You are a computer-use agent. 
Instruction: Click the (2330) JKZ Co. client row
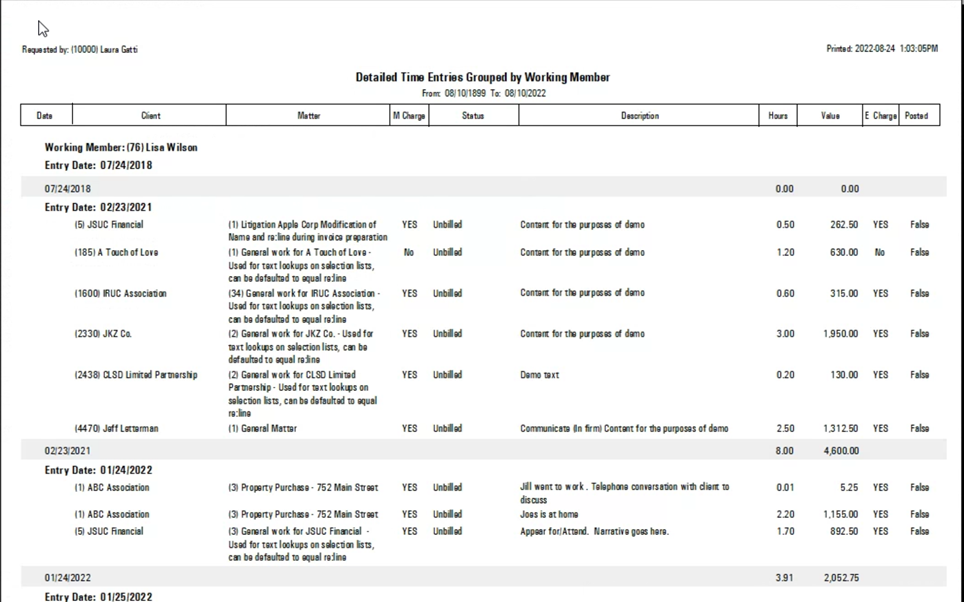[x=103, y=334]
